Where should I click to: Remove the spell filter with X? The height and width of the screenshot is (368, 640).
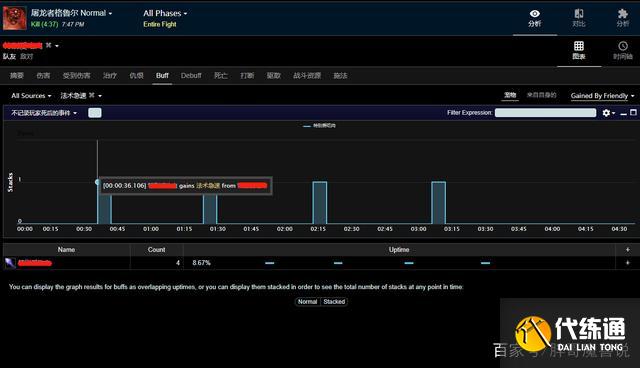[92, 95]
